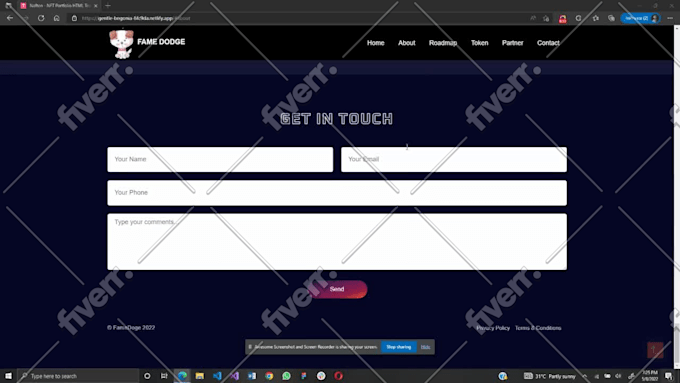Open the Token menu item
The image size is (680, 383).
[x=480, y=43]
